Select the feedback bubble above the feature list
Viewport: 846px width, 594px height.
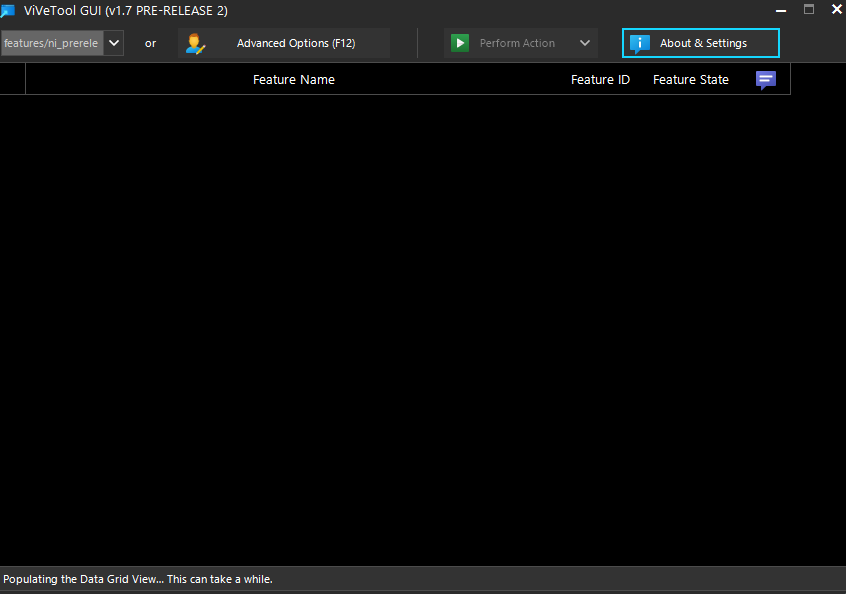click(x=765, y=80)
